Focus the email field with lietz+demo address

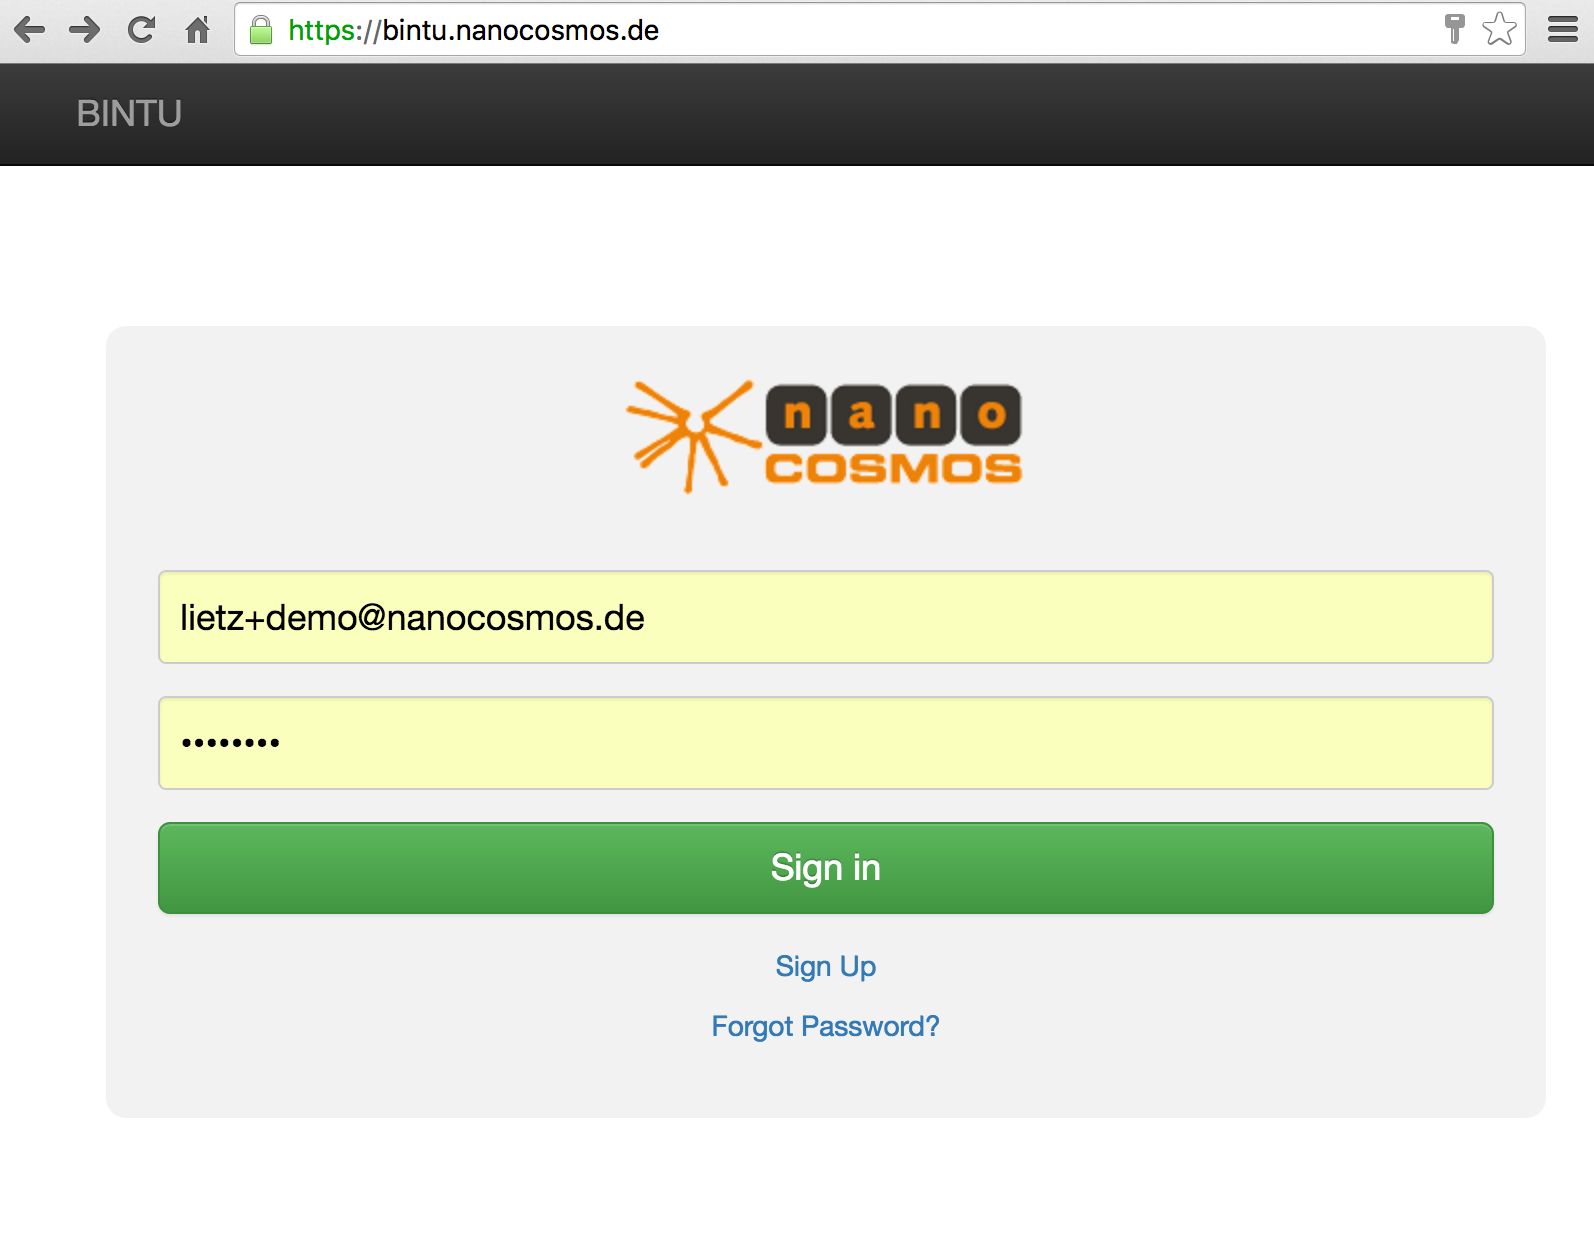pos(825,617)
